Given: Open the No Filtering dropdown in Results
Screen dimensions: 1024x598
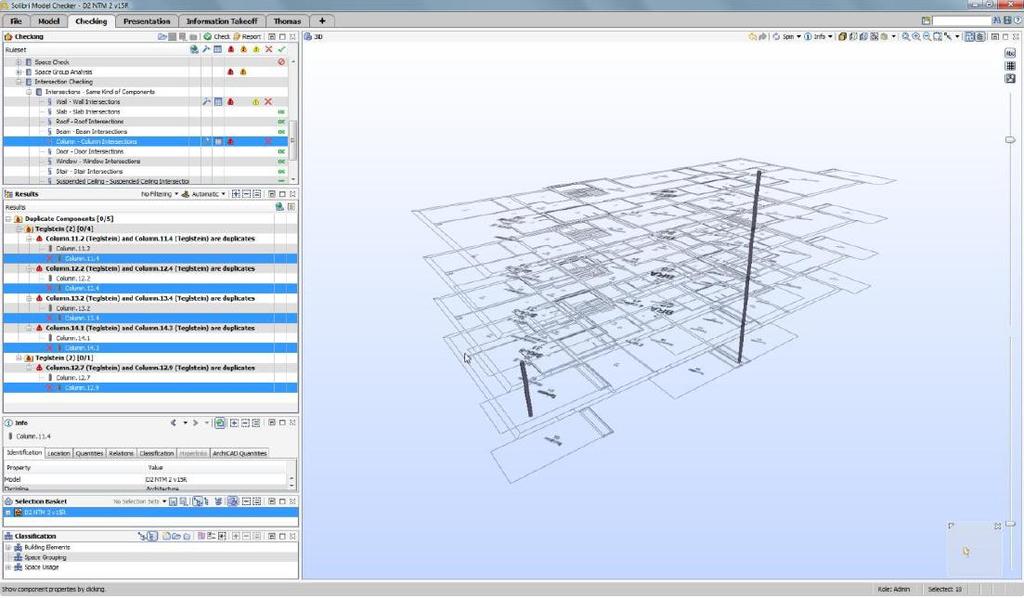Looking at the screenshot, I should click(x=159, y=194).
